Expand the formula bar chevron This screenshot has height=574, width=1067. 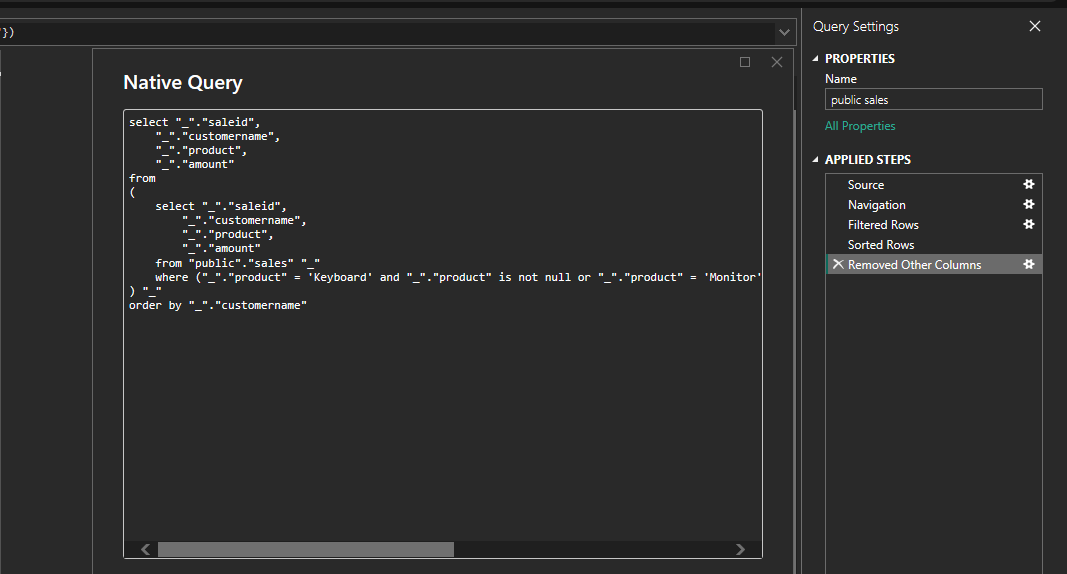pos(784,33)
